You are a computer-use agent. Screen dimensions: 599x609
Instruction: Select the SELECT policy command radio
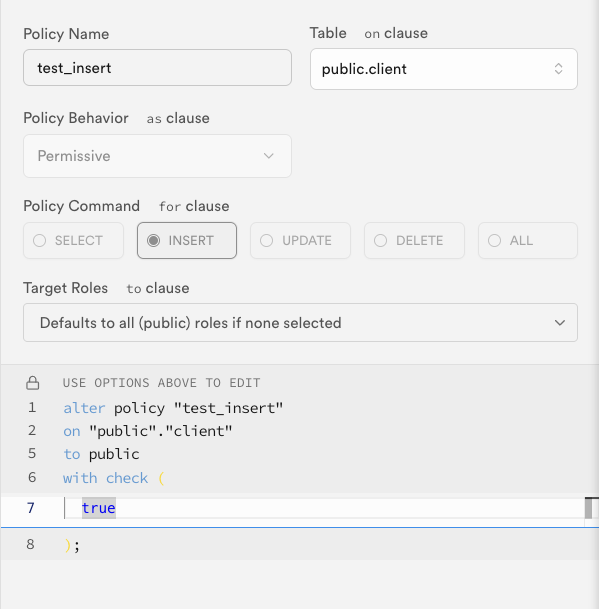point(73,240)
